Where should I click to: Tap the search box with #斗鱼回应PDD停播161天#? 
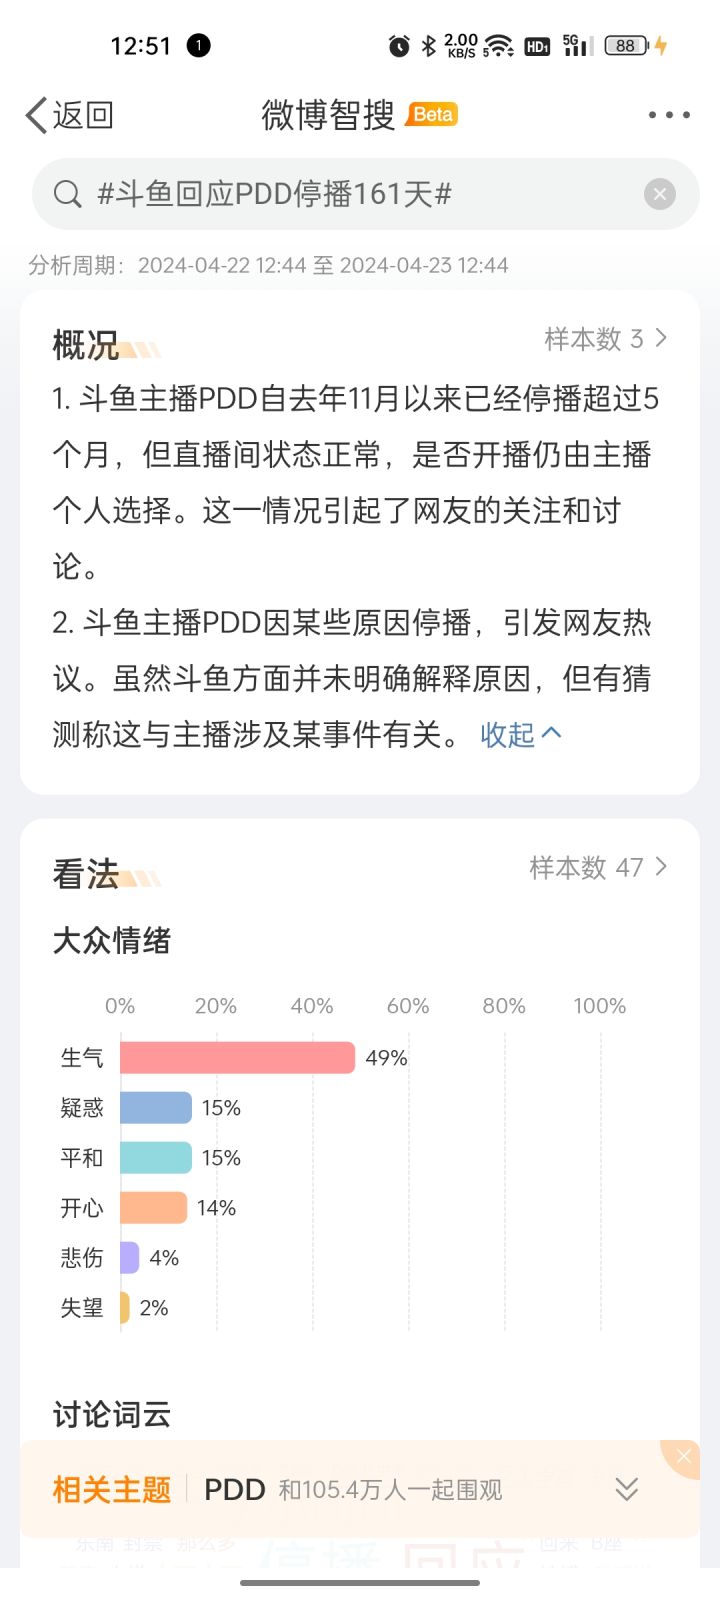tap(340, 194)
